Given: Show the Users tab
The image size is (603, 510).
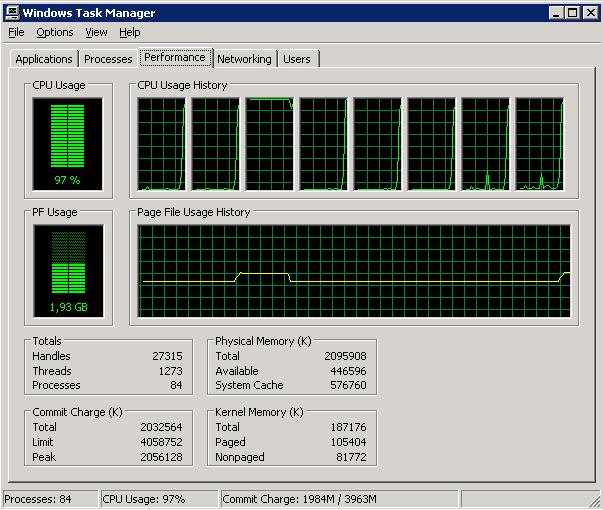Looking at the screenshot, I should [297, 59].
